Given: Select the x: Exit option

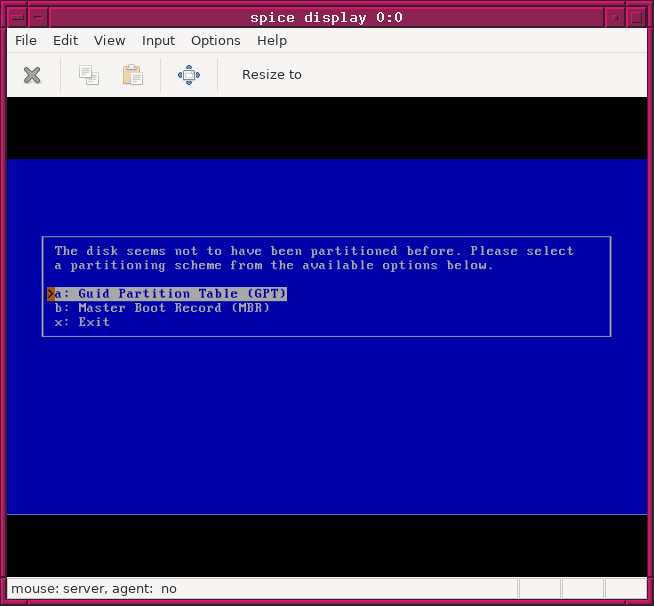Looking at the screenshot, I should (82, 322).
